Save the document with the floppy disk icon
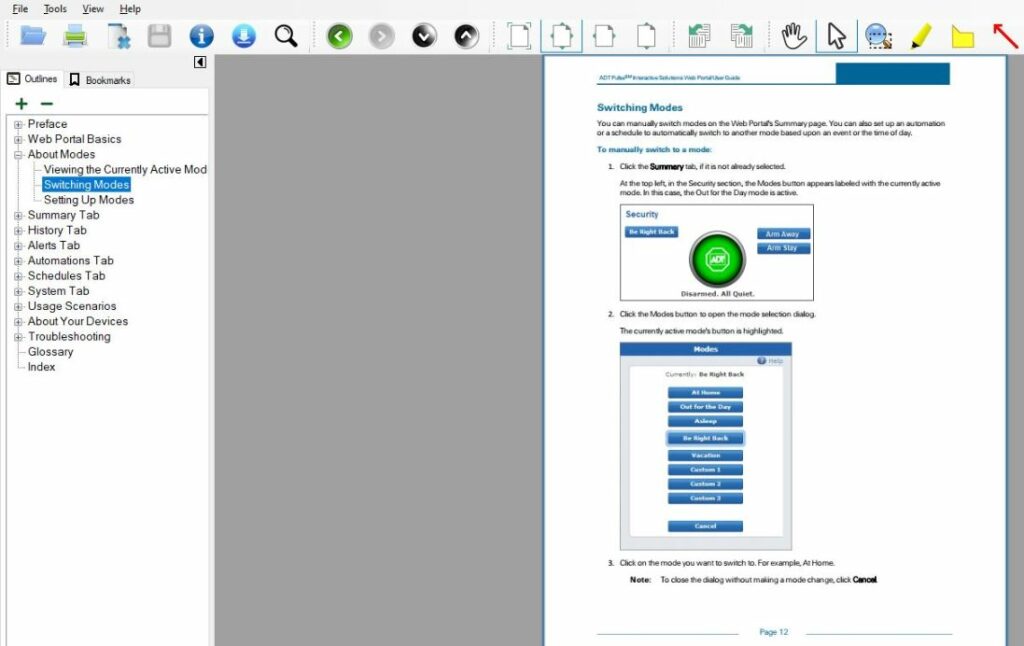Screen dimensions: 1024x646 click(x=159, y=36)
